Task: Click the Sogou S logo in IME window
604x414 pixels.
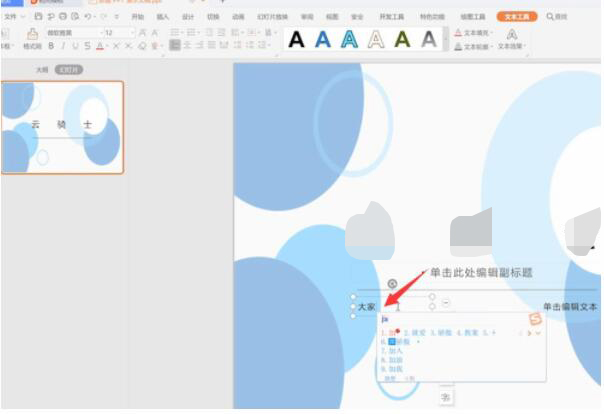Action: click(x=535, y=319)
